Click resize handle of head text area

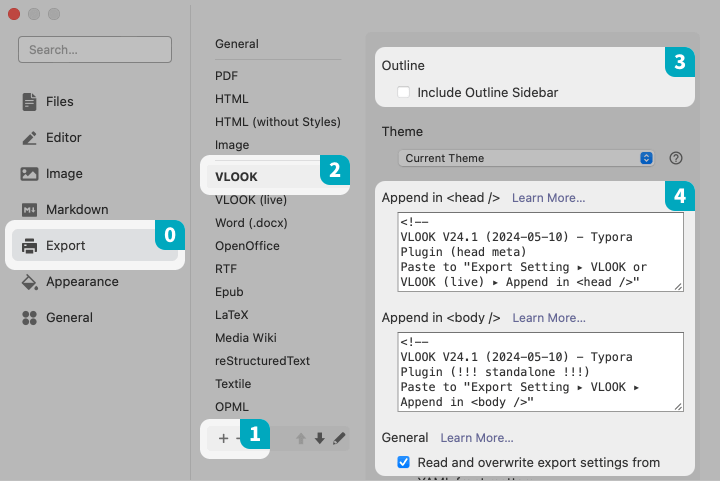point(678,286)
